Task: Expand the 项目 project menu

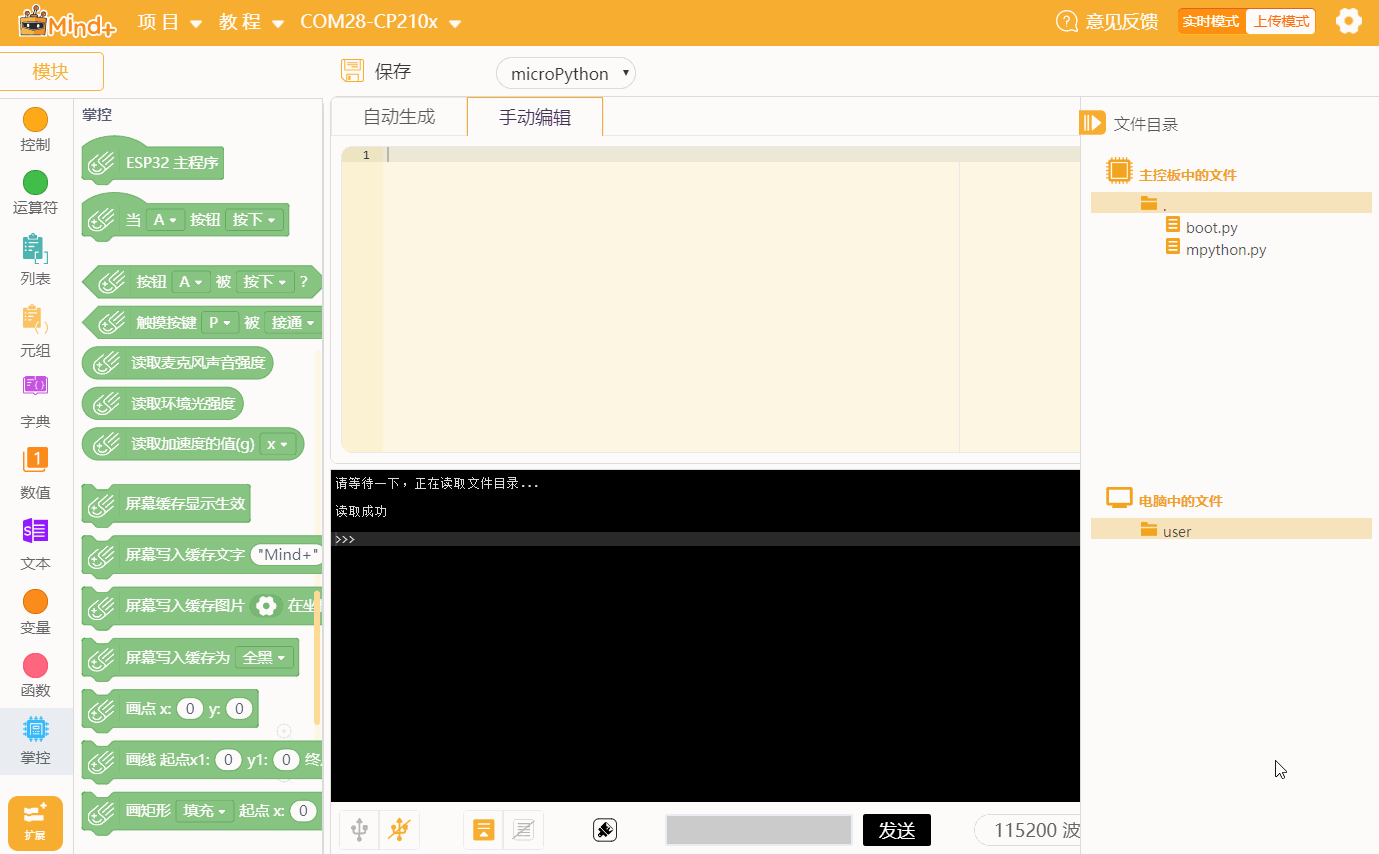Action: (169, 22)
